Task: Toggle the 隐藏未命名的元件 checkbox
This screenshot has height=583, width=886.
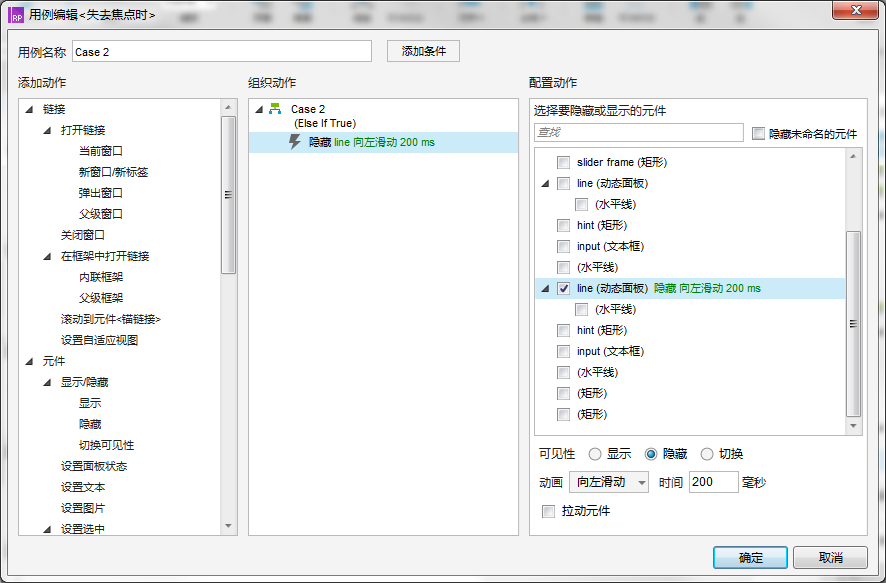Action: (757, 132)
